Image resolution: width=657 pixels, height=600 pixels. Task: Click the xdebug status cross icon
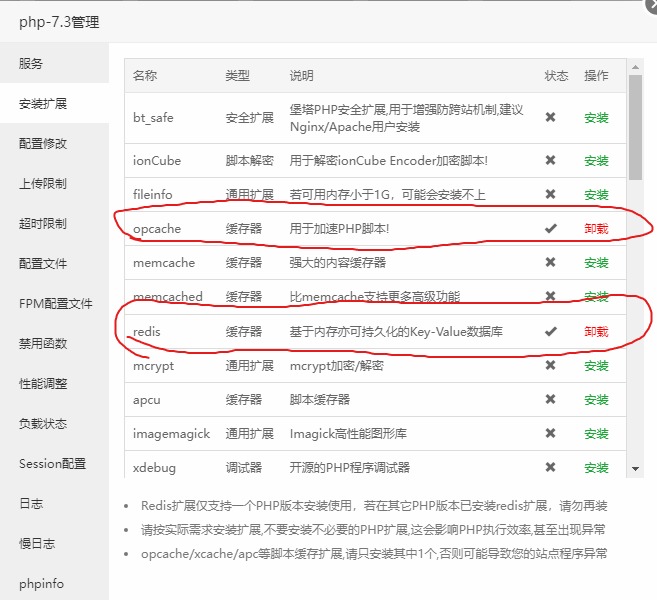point(551,467)
